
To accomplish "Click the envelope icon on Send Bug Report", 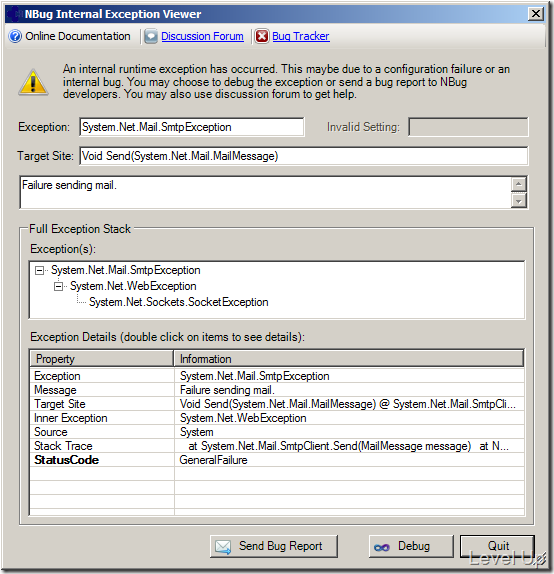I will click(223, 547).
